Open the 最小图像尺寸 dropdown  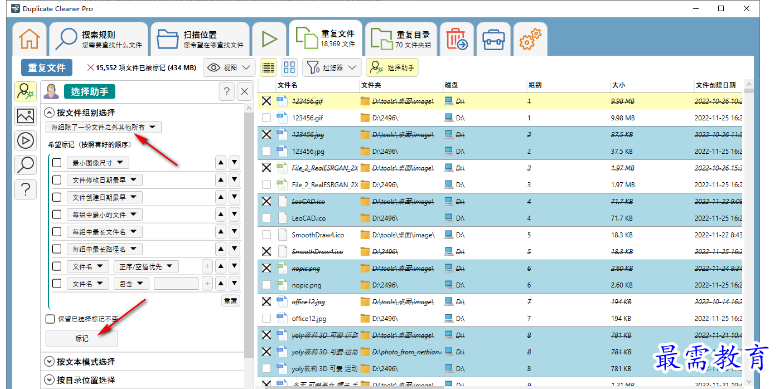pos(98,163)
